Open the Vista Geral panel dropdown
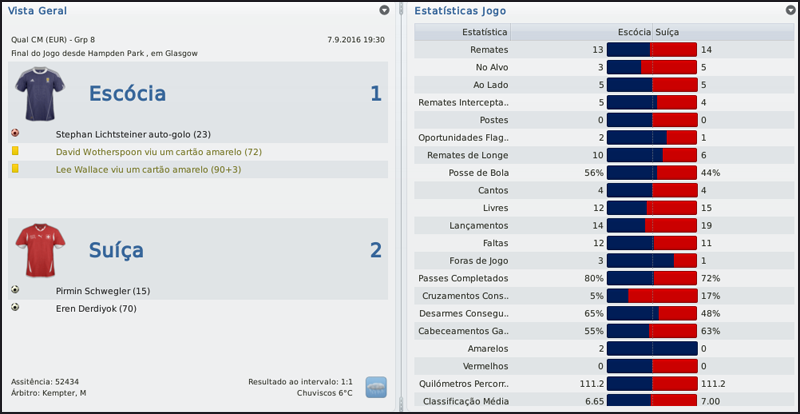This screenshot has height=414, width=800. (x=385, y=10)
